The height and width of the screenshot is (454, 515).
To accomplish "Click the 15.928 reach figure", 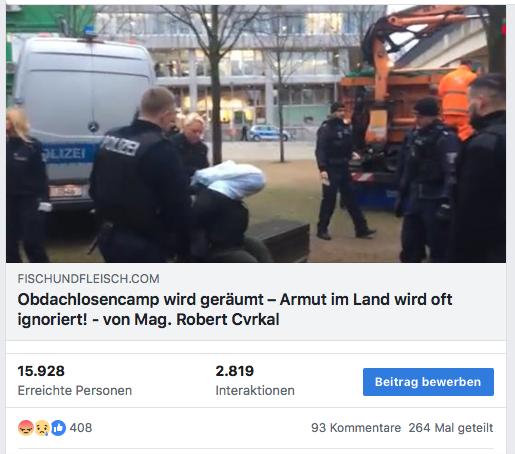I will coord(41,371).
